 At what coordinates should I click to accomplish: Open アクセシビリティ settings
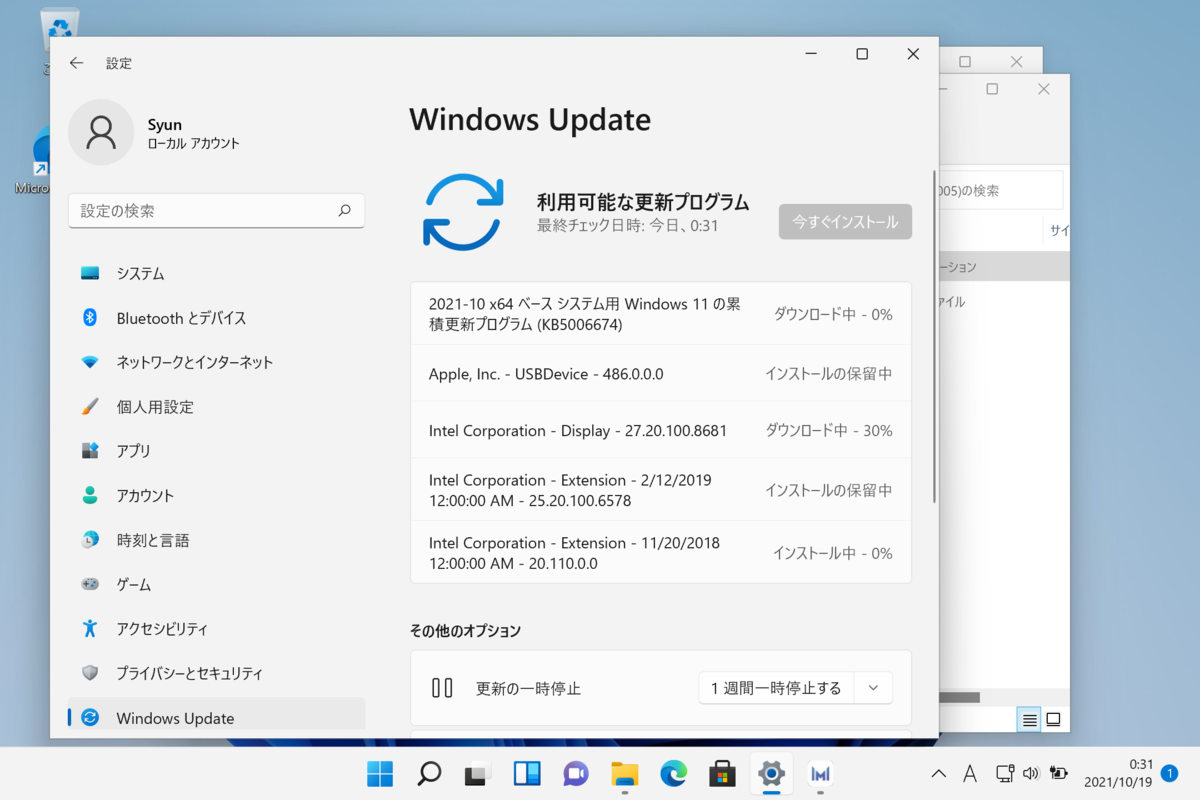(216, 629)
